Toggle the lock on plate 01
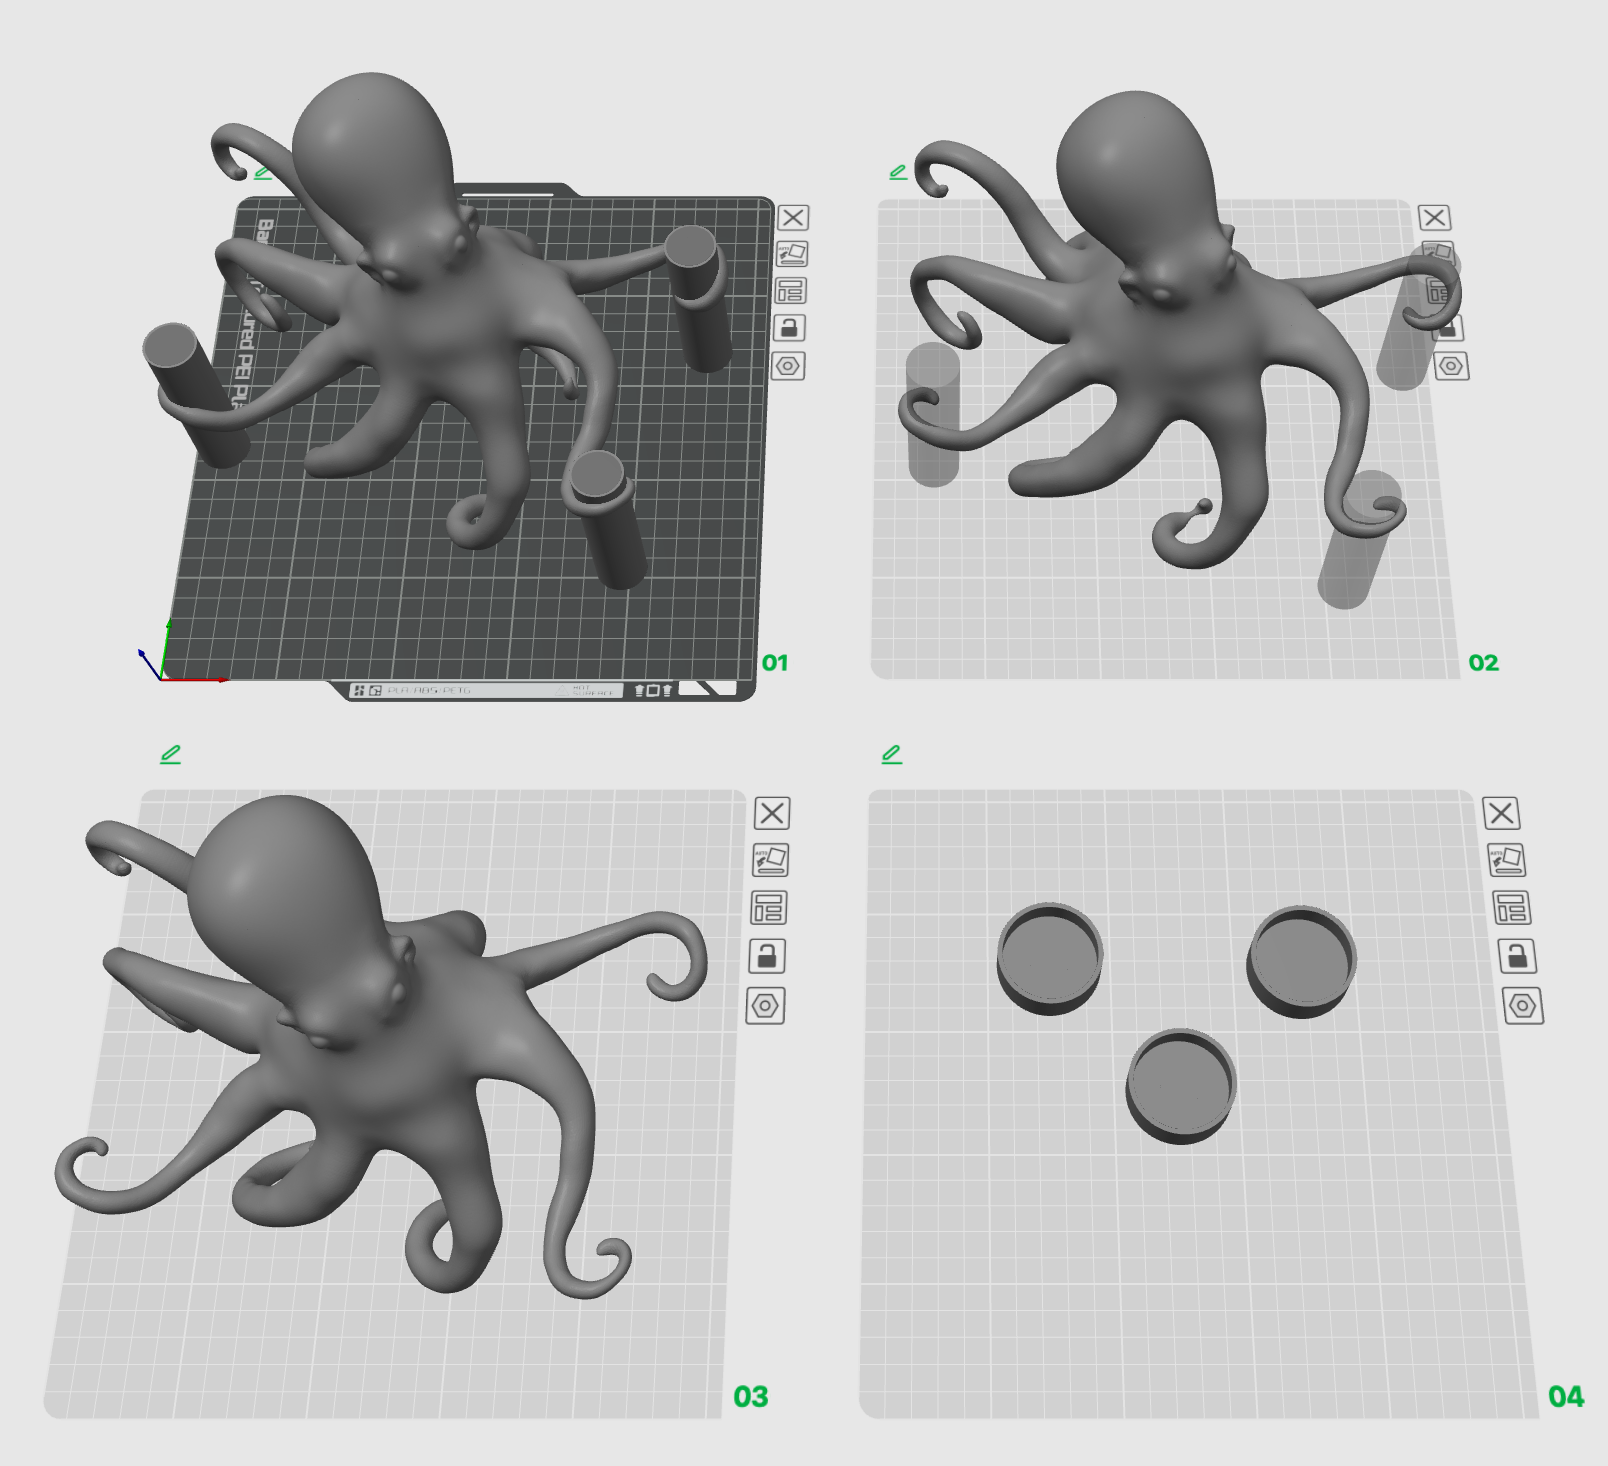This screenshot has height=1466, width=1608. pyautogui.click(x=789, y=328)
